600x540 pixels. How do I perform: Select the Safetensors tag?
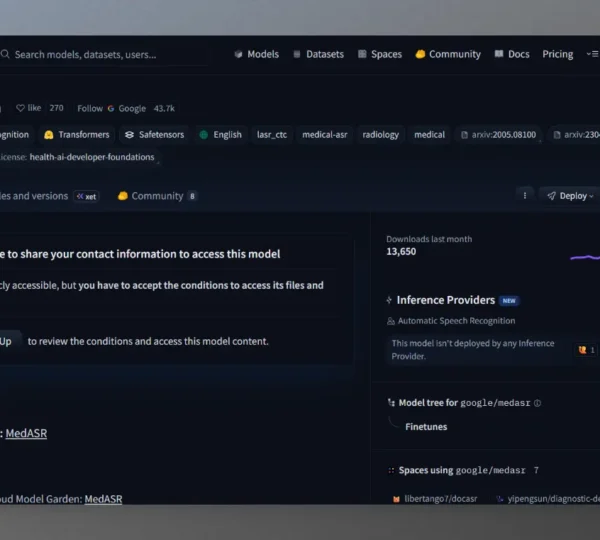(153, 134)
